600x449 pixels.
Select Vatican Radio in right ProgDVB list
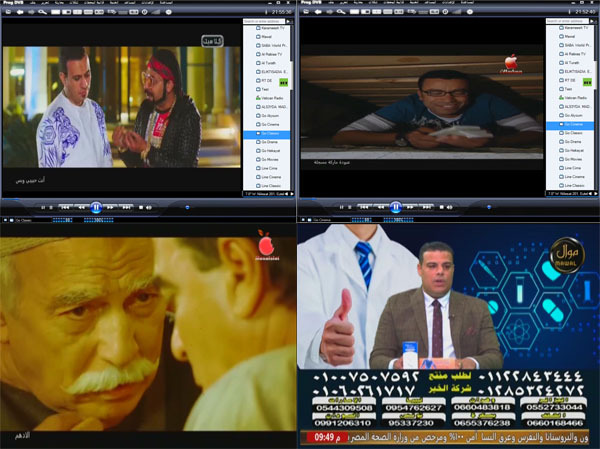click(x=573, y=98)
